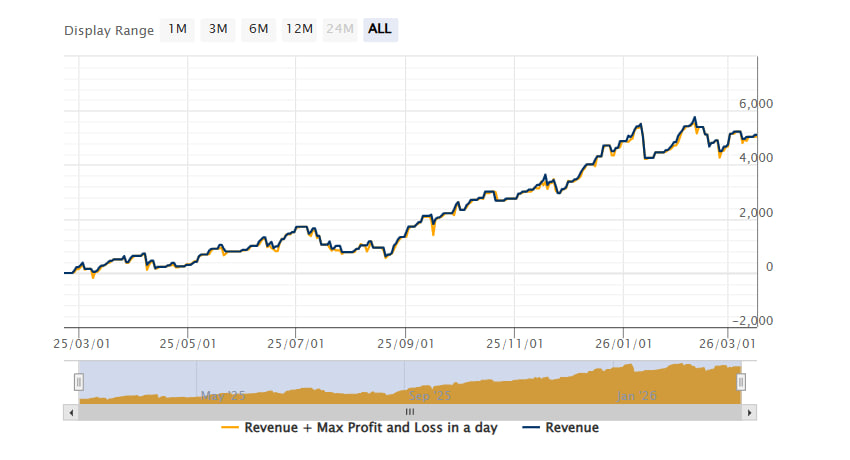Select the 6M display range
Screen dimensions: 850x460
259,29
